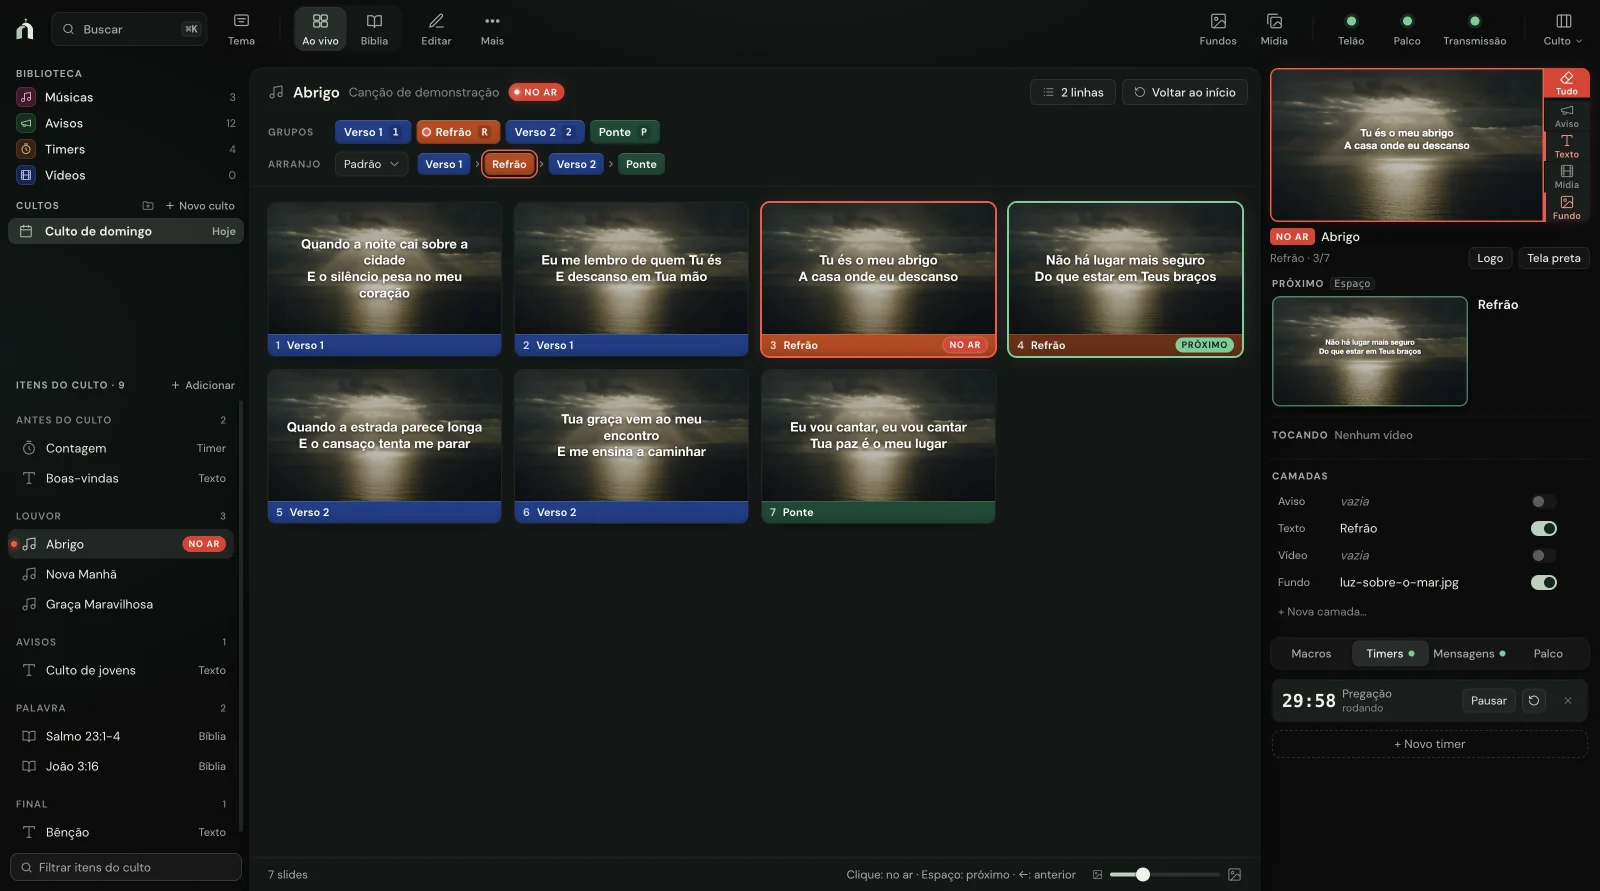Switch to the Palco tab
The height and width of the screenshot is (891, 1600).
(1548, 653)
